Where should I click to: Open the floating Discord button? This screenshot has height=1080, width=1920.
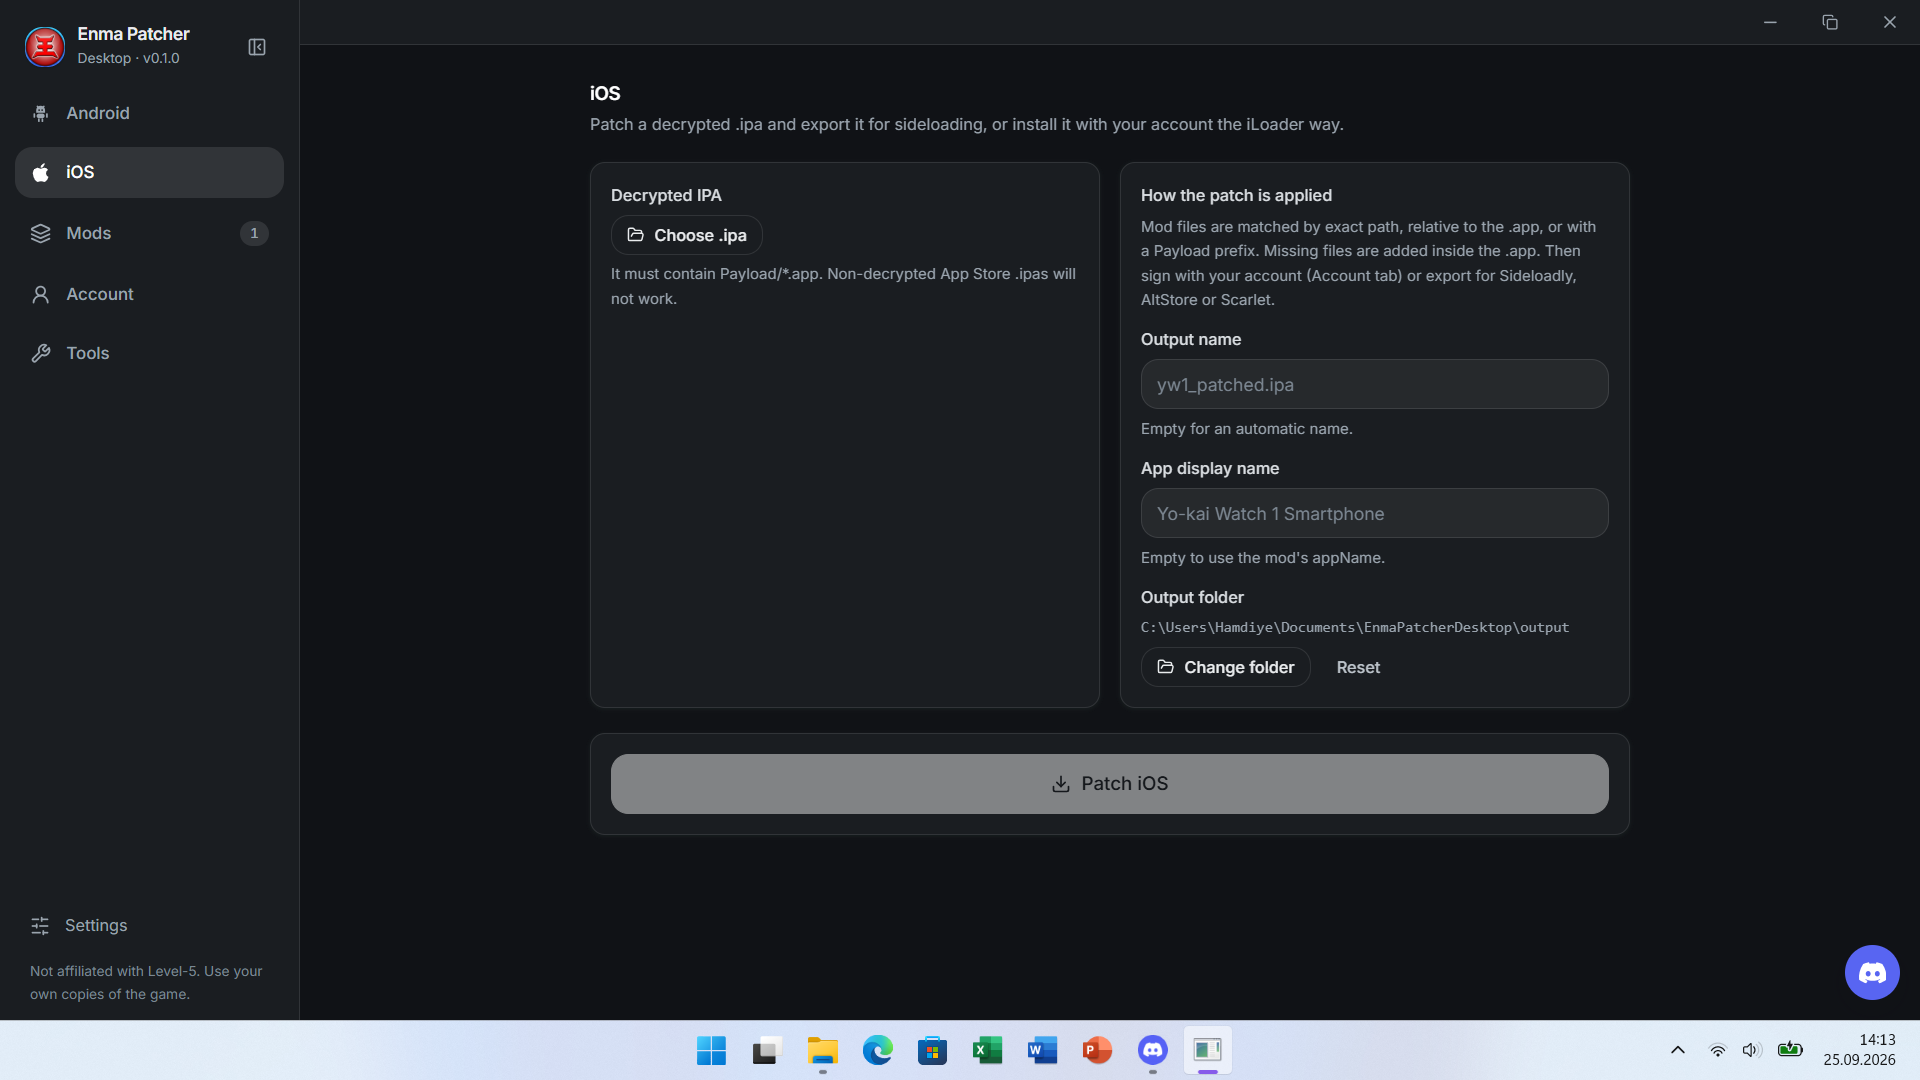pos(1872,972)
